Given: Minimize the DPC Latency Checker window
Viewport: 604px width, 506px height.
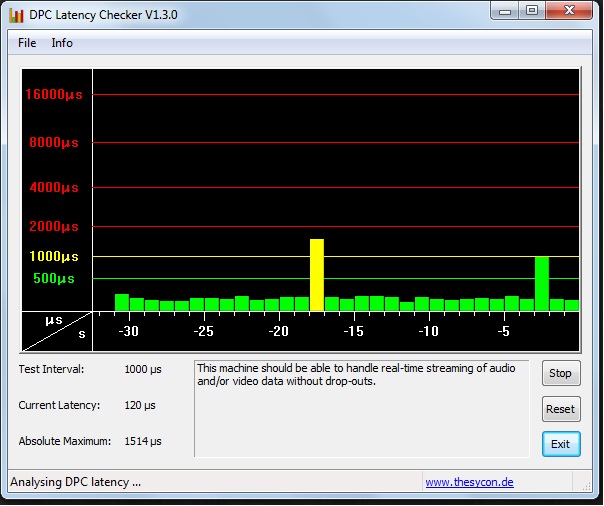Looking at the screenshot, I should pyautogui.click(x=504, y=12).
